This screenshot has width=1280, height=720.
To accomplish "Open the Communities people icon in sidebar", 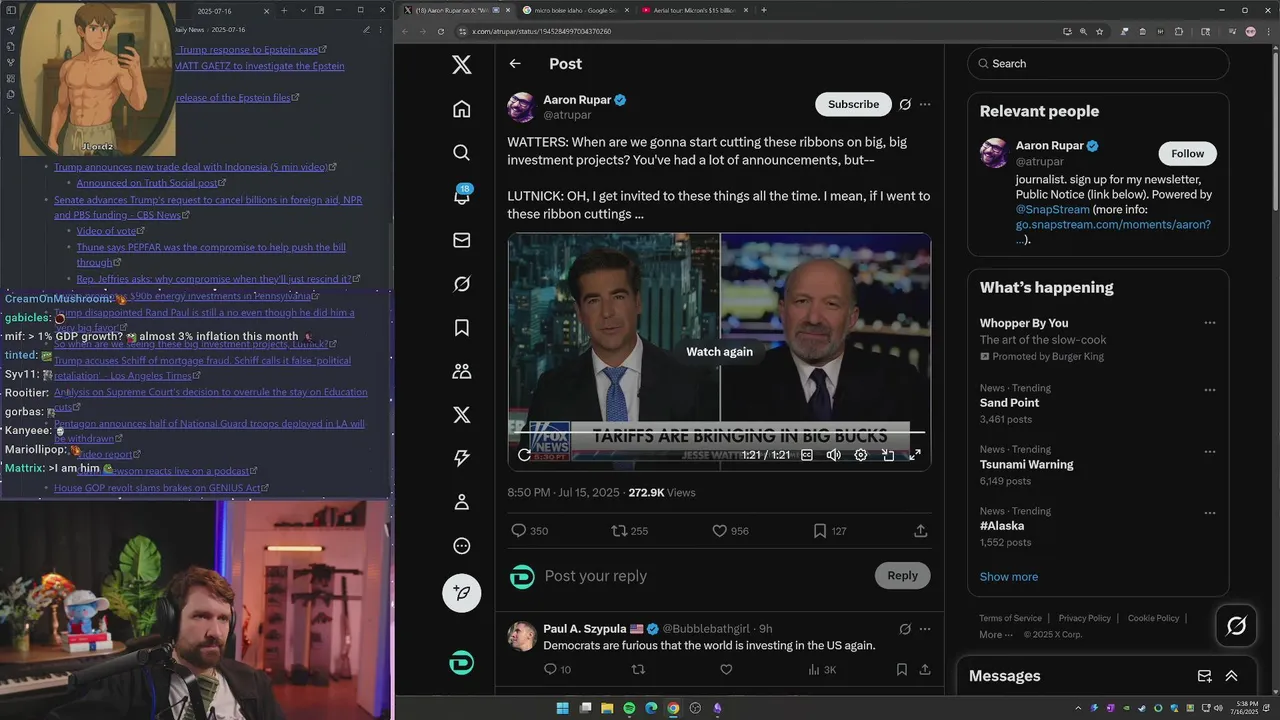I will pyautogui.click(x=461, y=371).
